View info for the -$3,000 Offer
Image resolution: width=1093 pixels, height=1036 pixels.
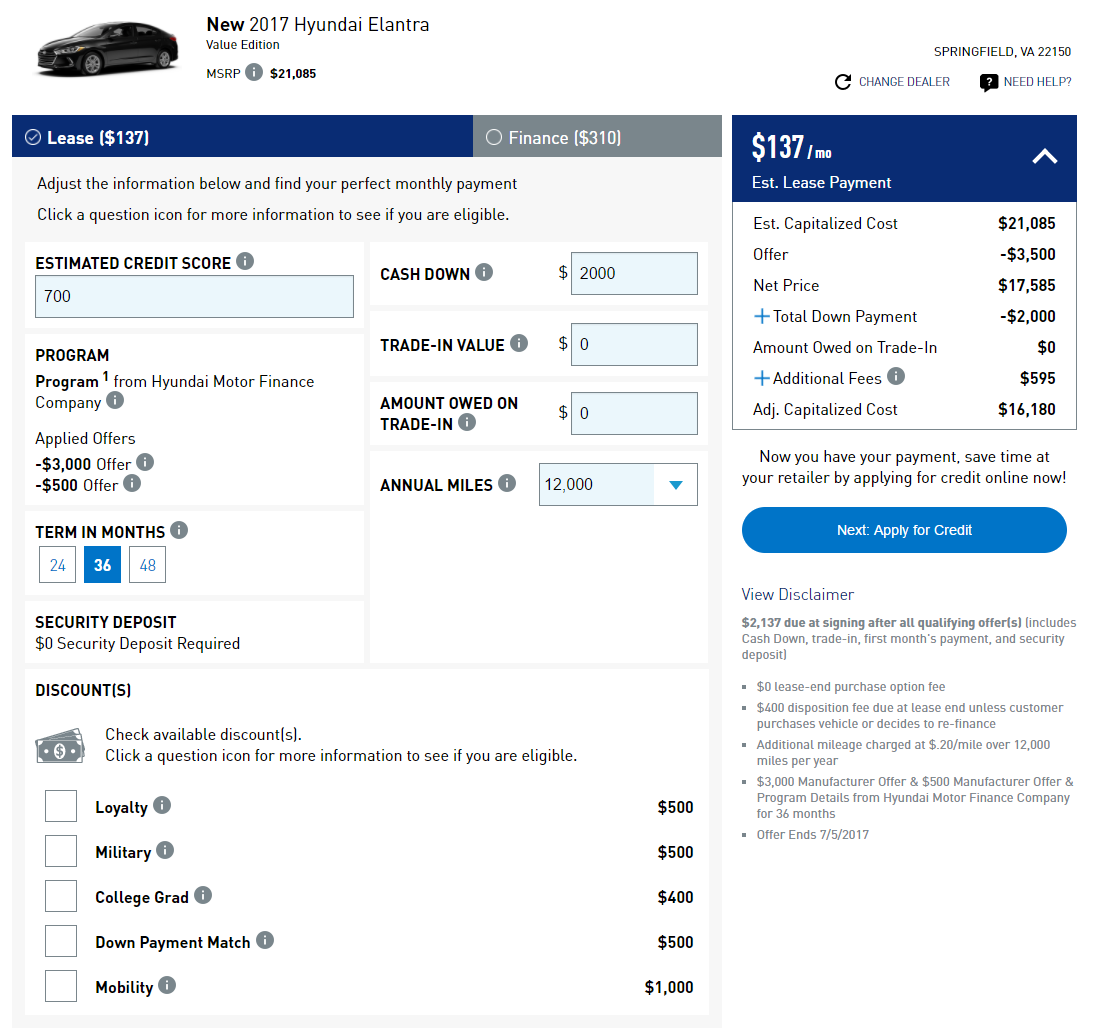click(145, 462)
